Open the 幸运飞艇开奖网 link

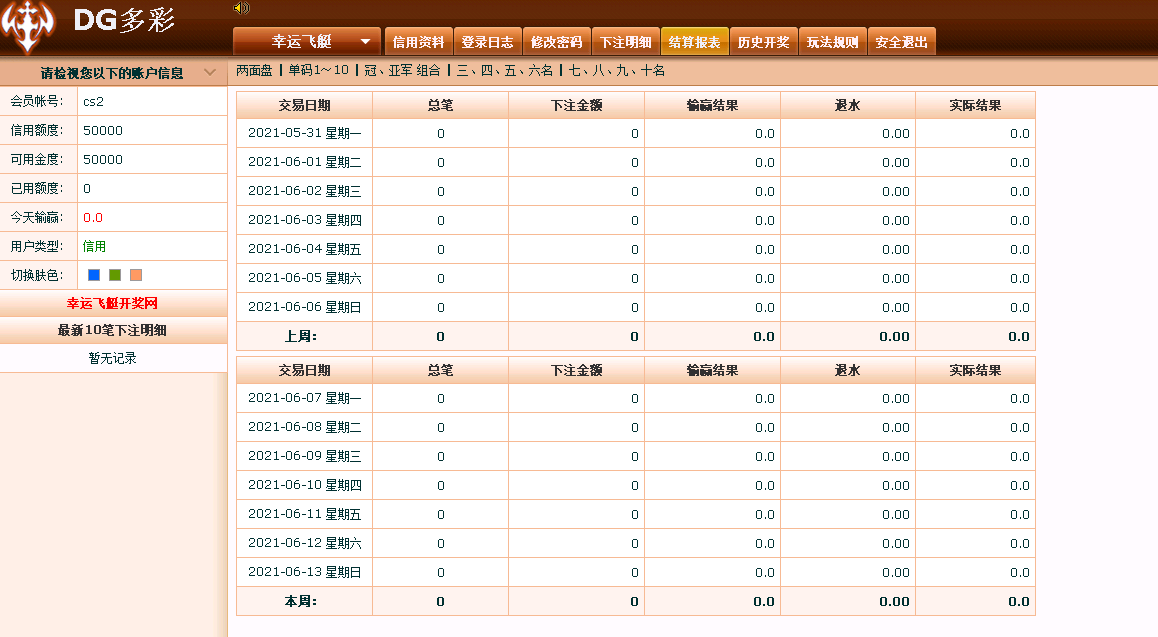pos(112,303)
